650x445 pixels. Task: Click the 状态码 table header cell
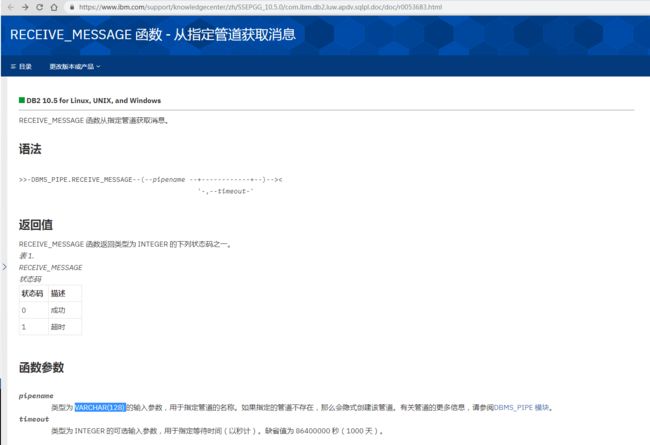tap(34, 294)
